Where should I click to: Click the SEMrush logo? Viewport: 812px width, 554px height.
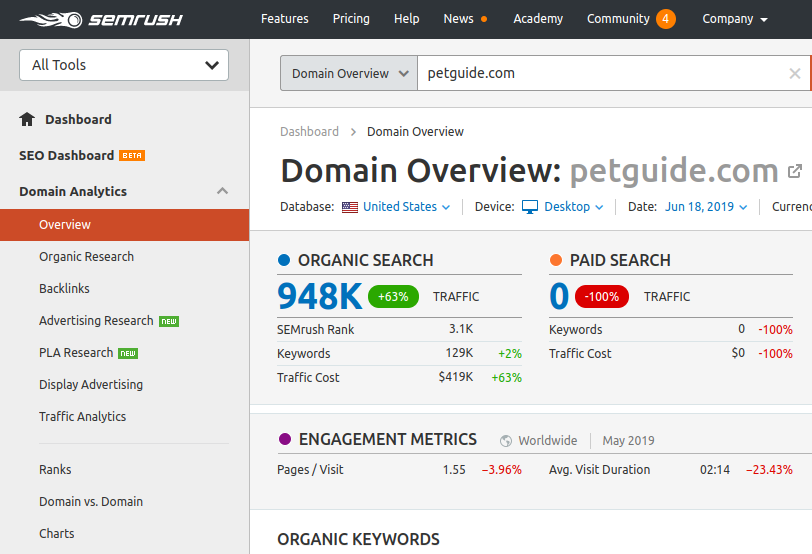pos(101,20)
